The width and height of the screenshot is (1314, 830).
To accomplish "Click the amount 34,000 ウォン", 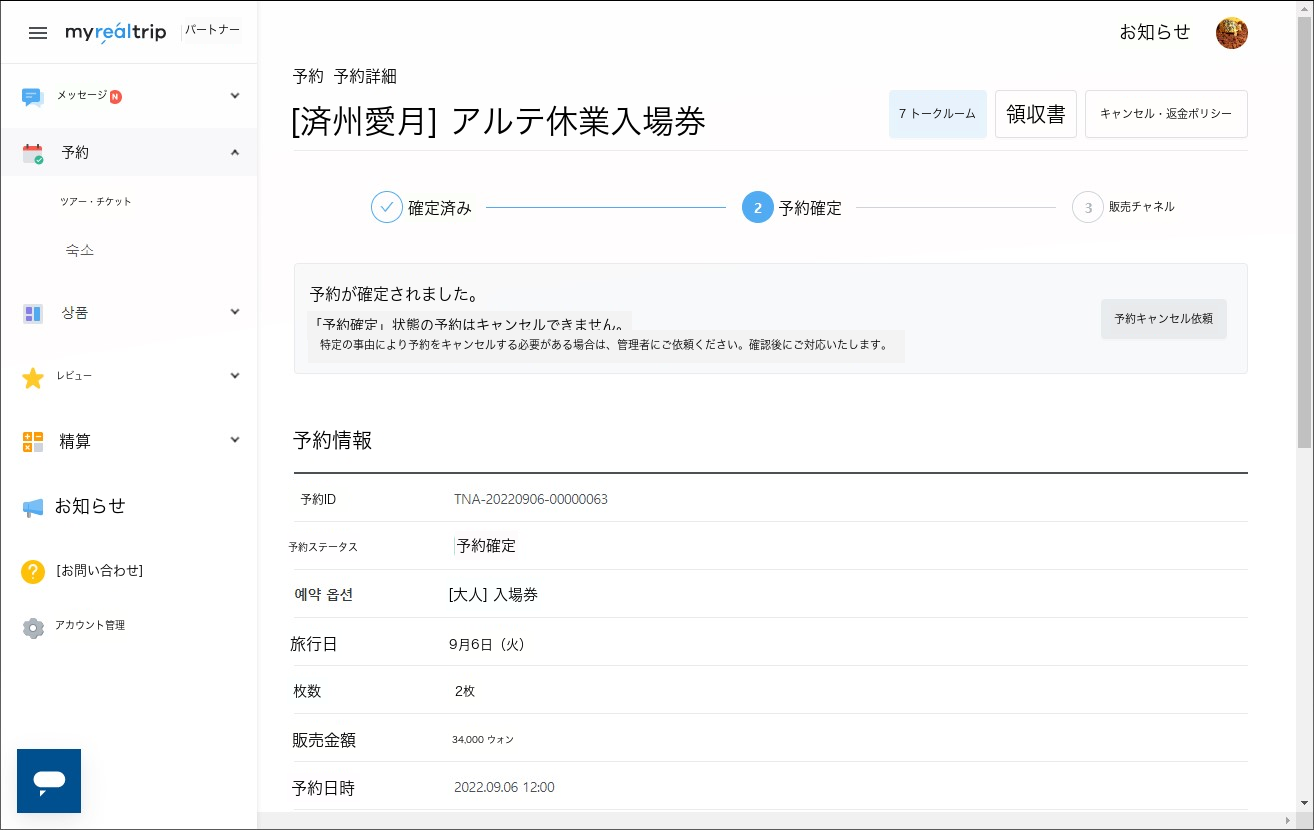I will point(483,740).
